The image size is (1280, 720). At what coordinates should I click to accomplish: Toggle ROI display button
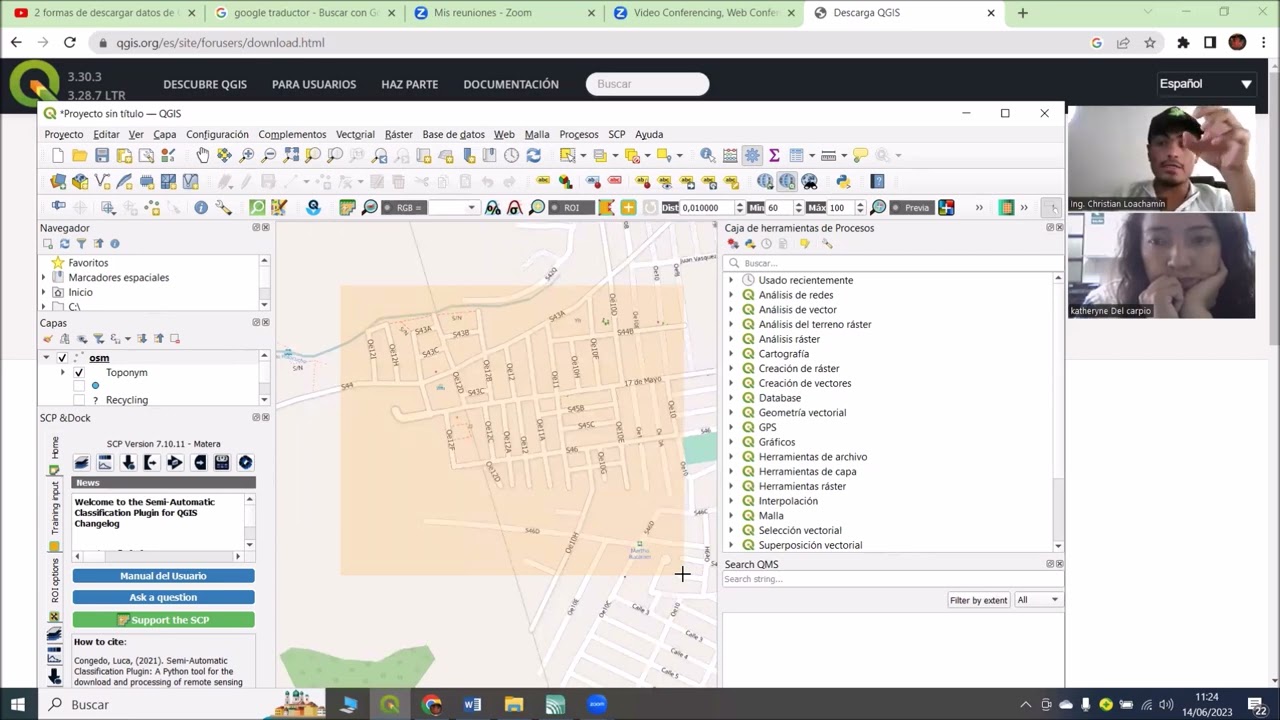[570, 207]
